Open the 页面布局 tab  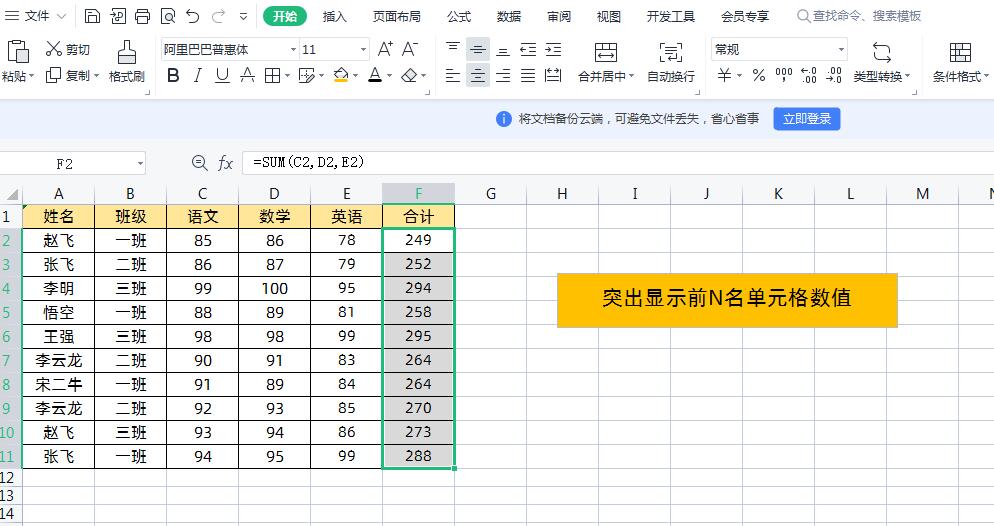pyautogui.click(x=397, y=16)
